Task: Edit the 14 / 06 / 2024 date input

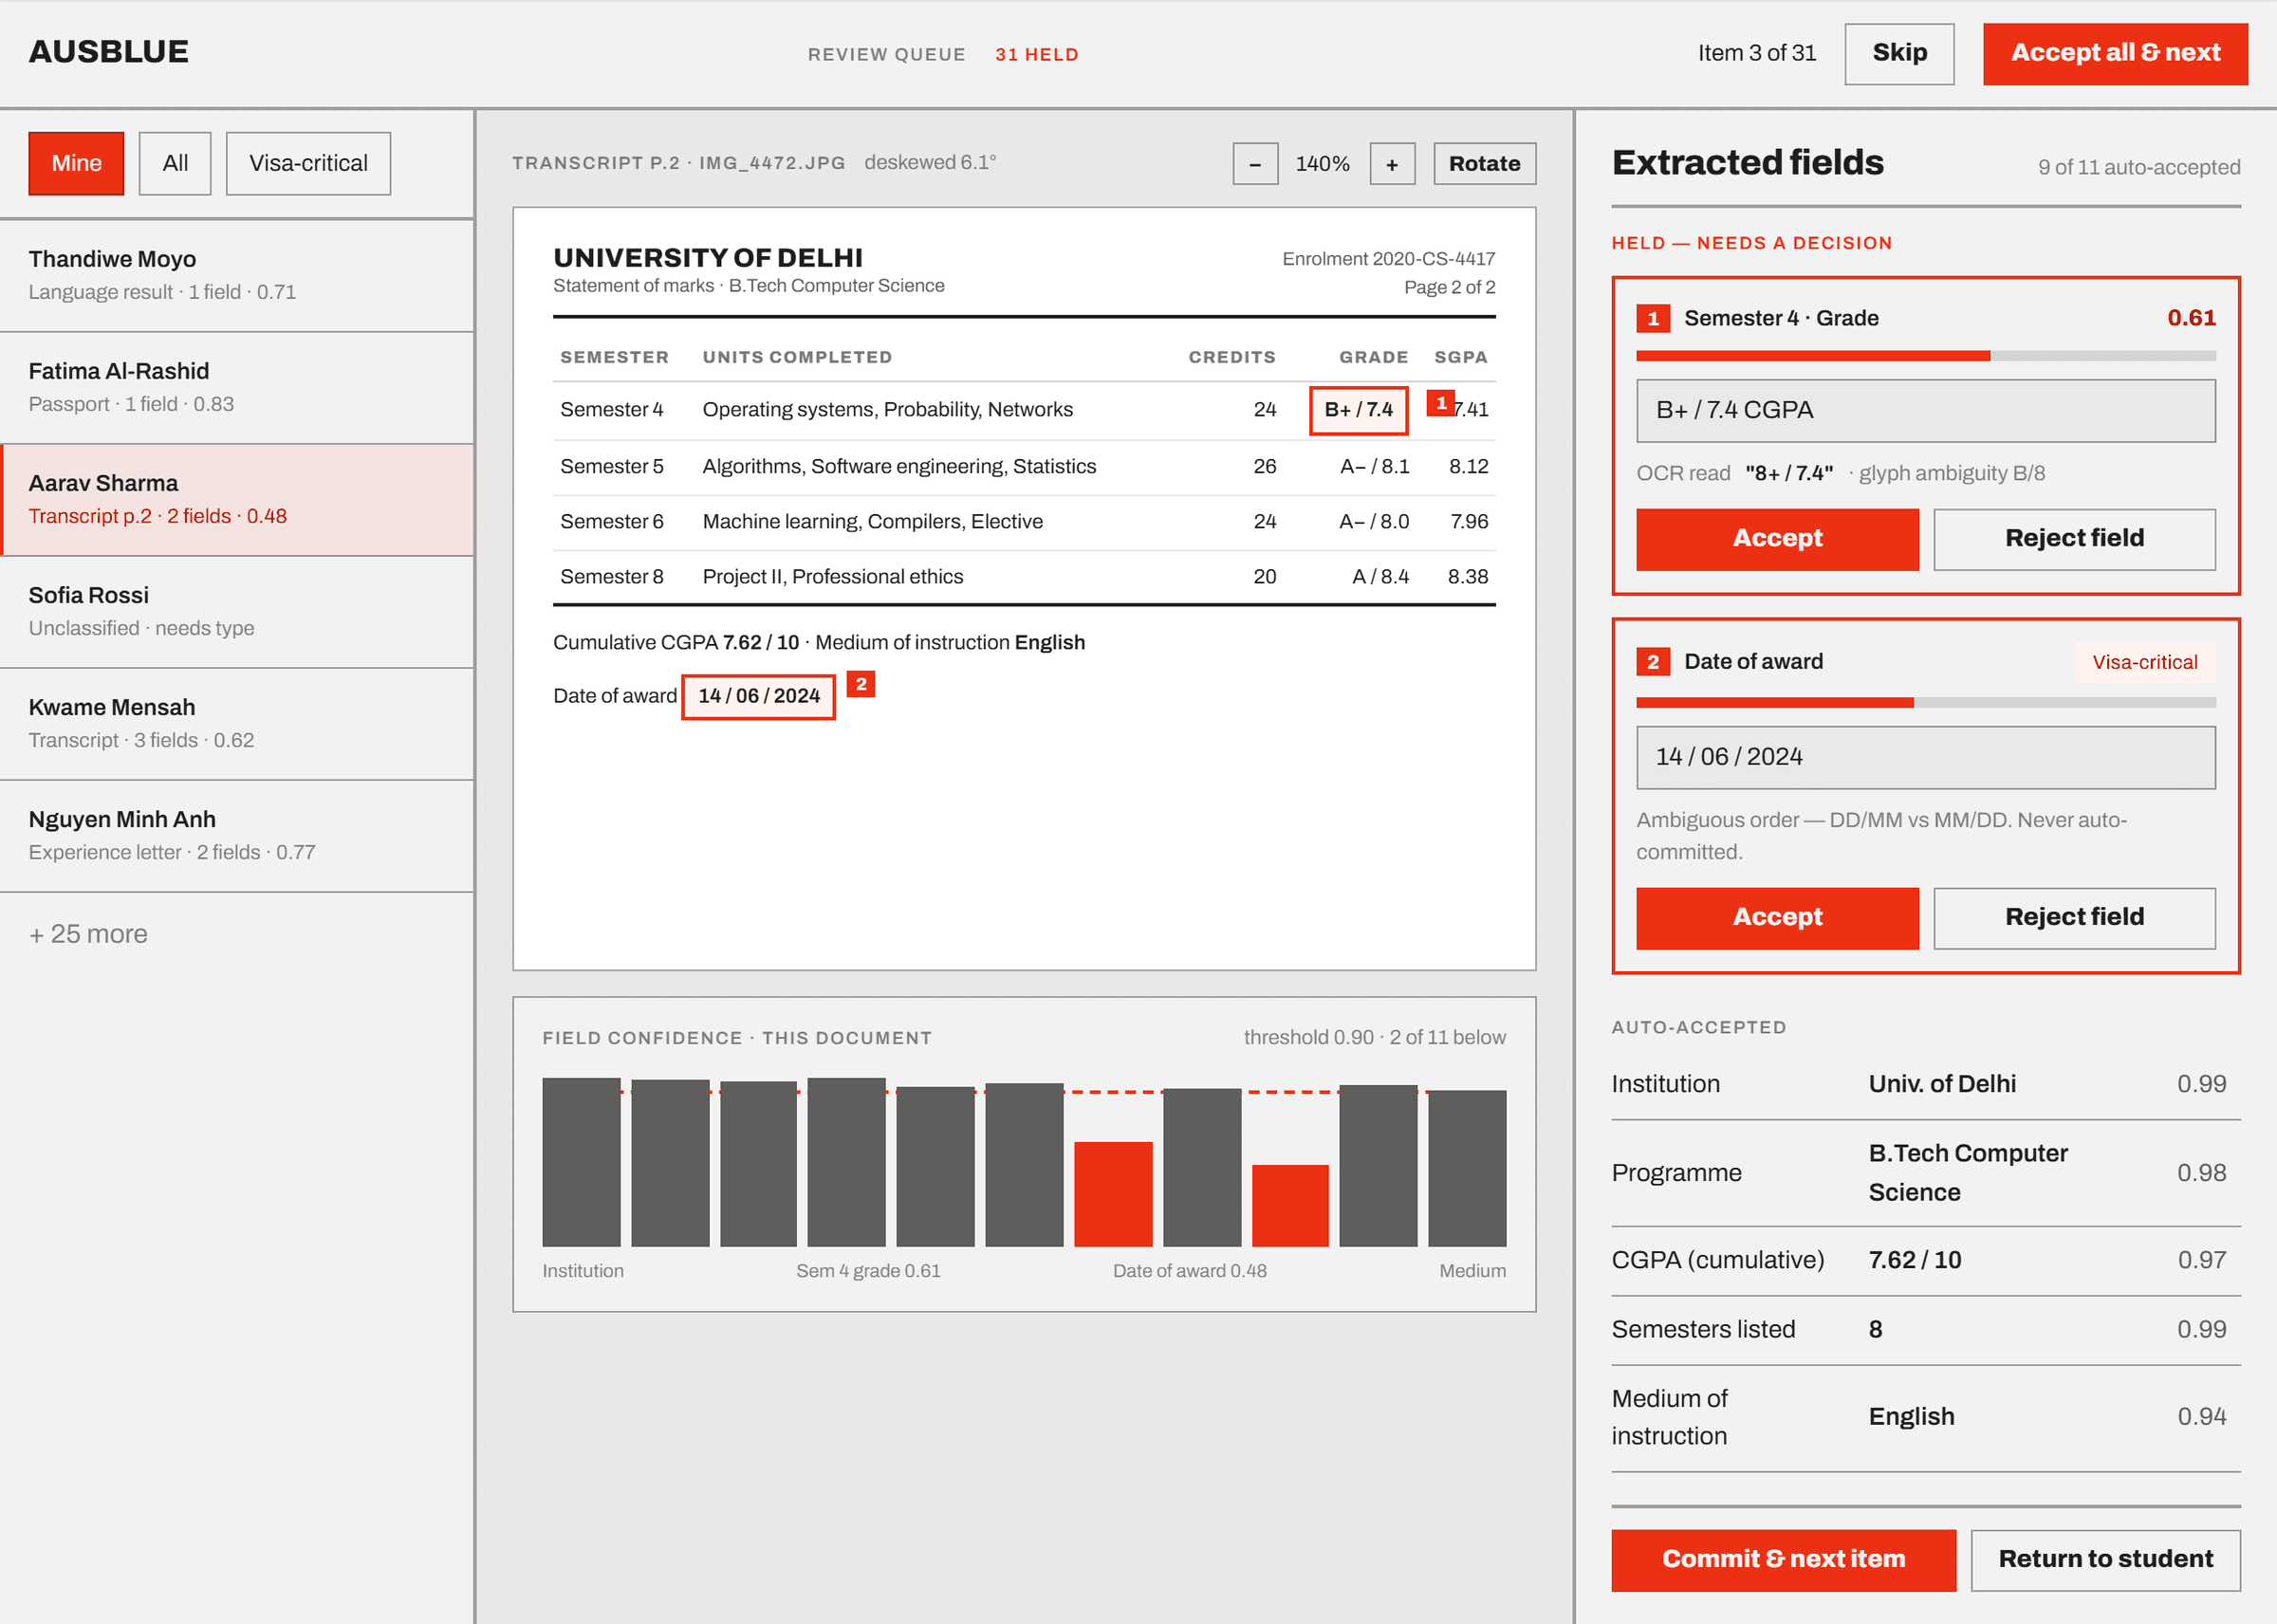Action: [1926, 758]
